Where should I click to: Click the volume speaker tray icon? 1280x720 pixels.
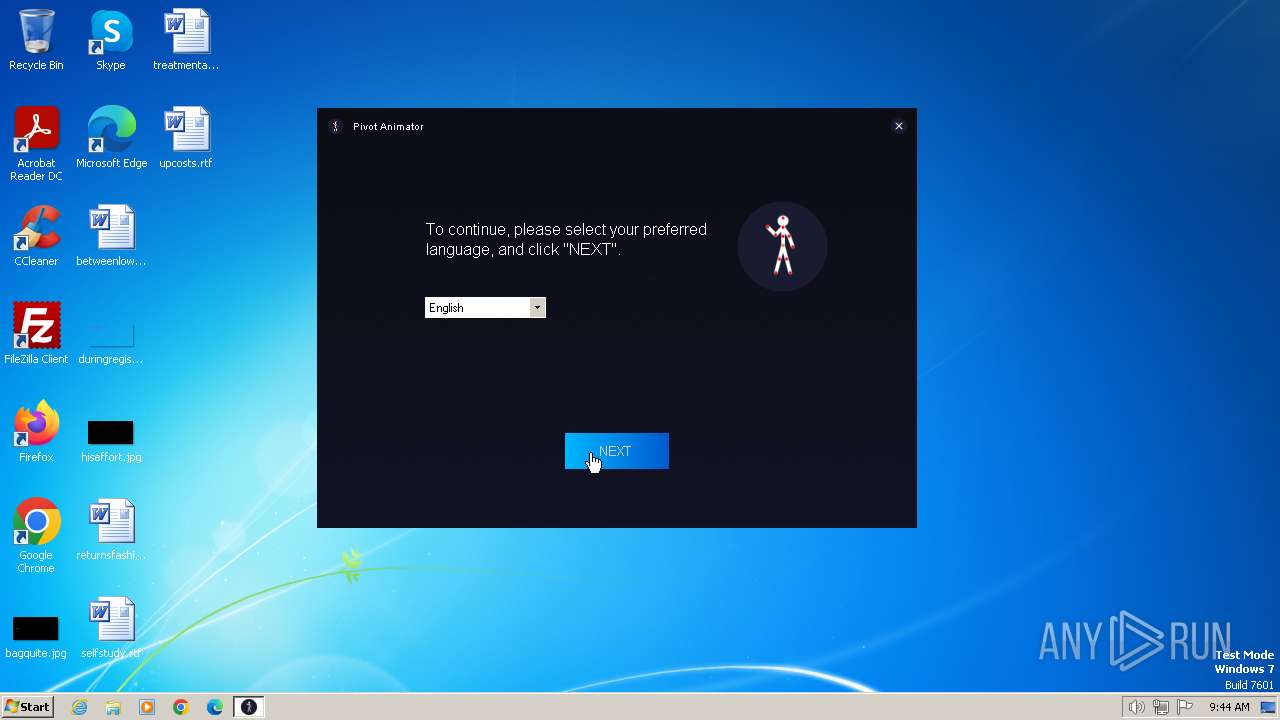pyautogui.click(x=1137, y=707)
